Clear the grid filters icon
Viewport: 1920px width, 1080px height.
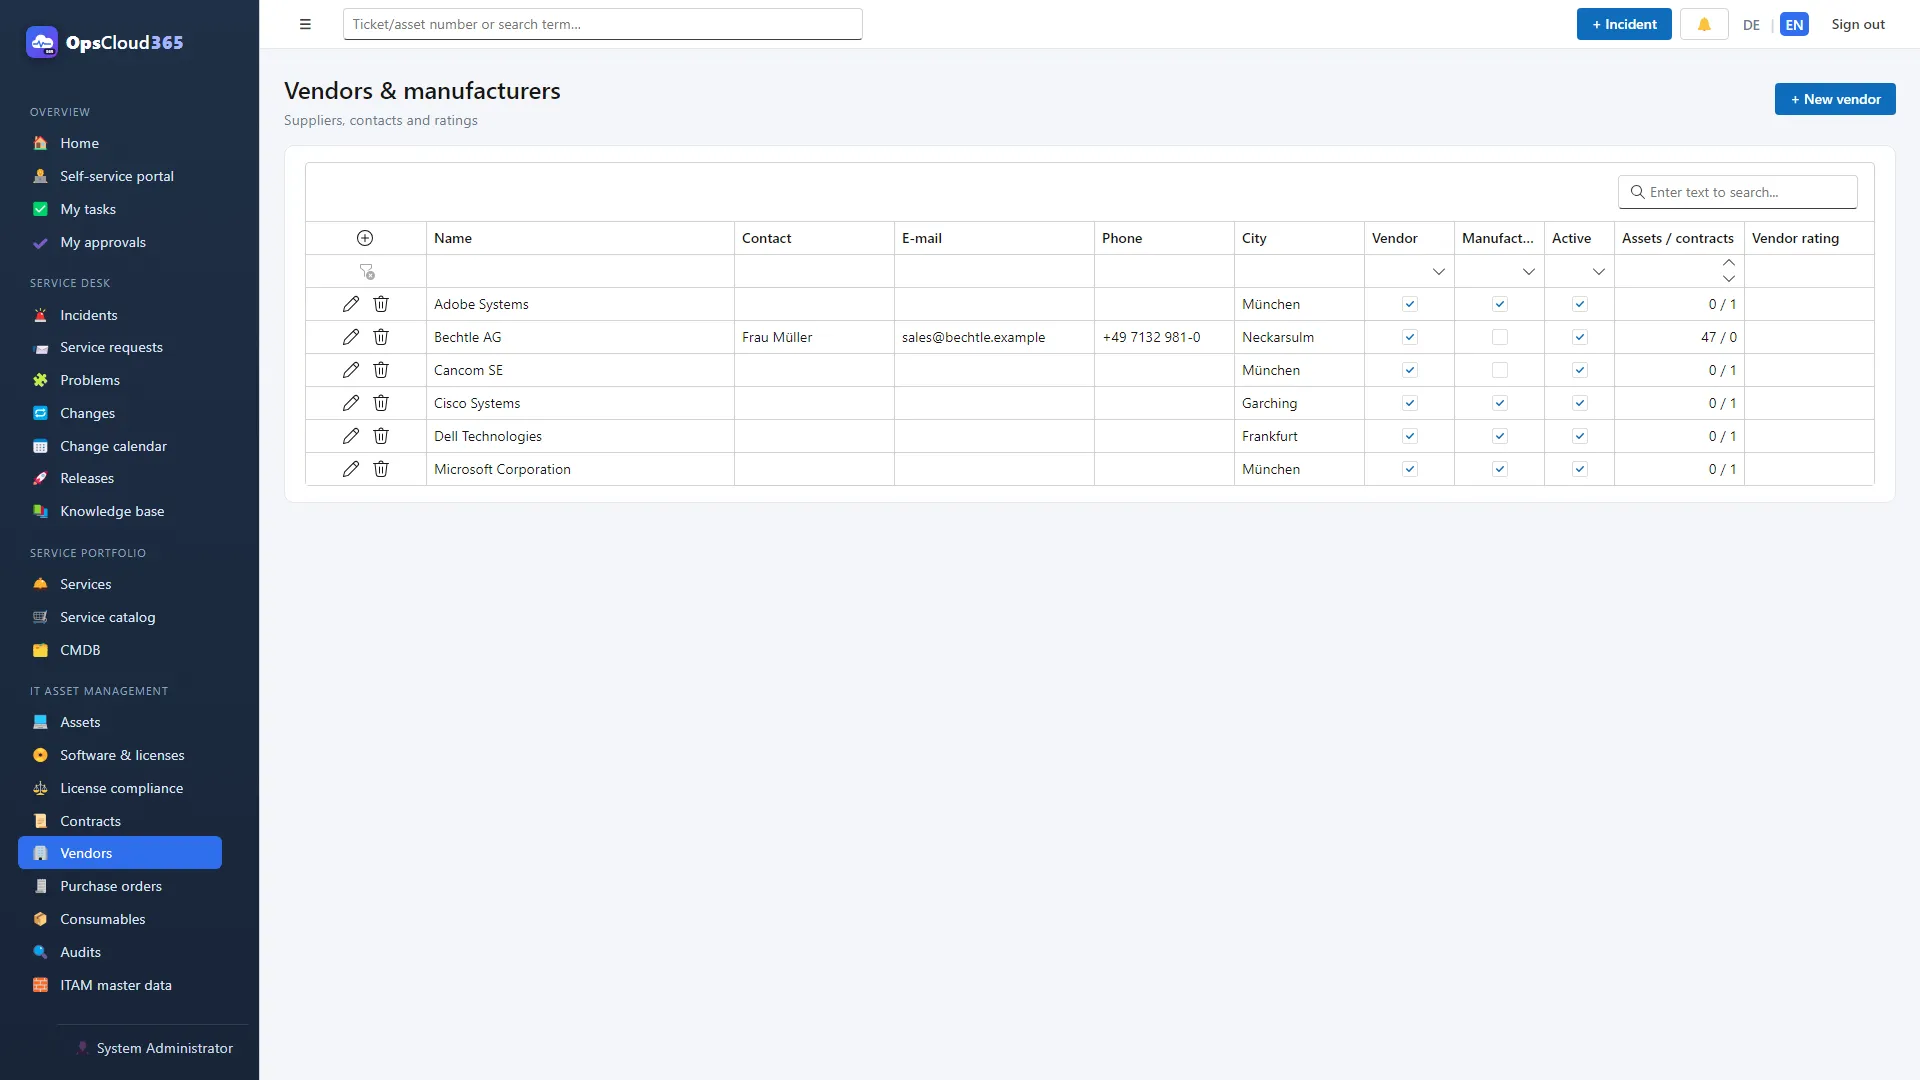(x=367, y=272)
